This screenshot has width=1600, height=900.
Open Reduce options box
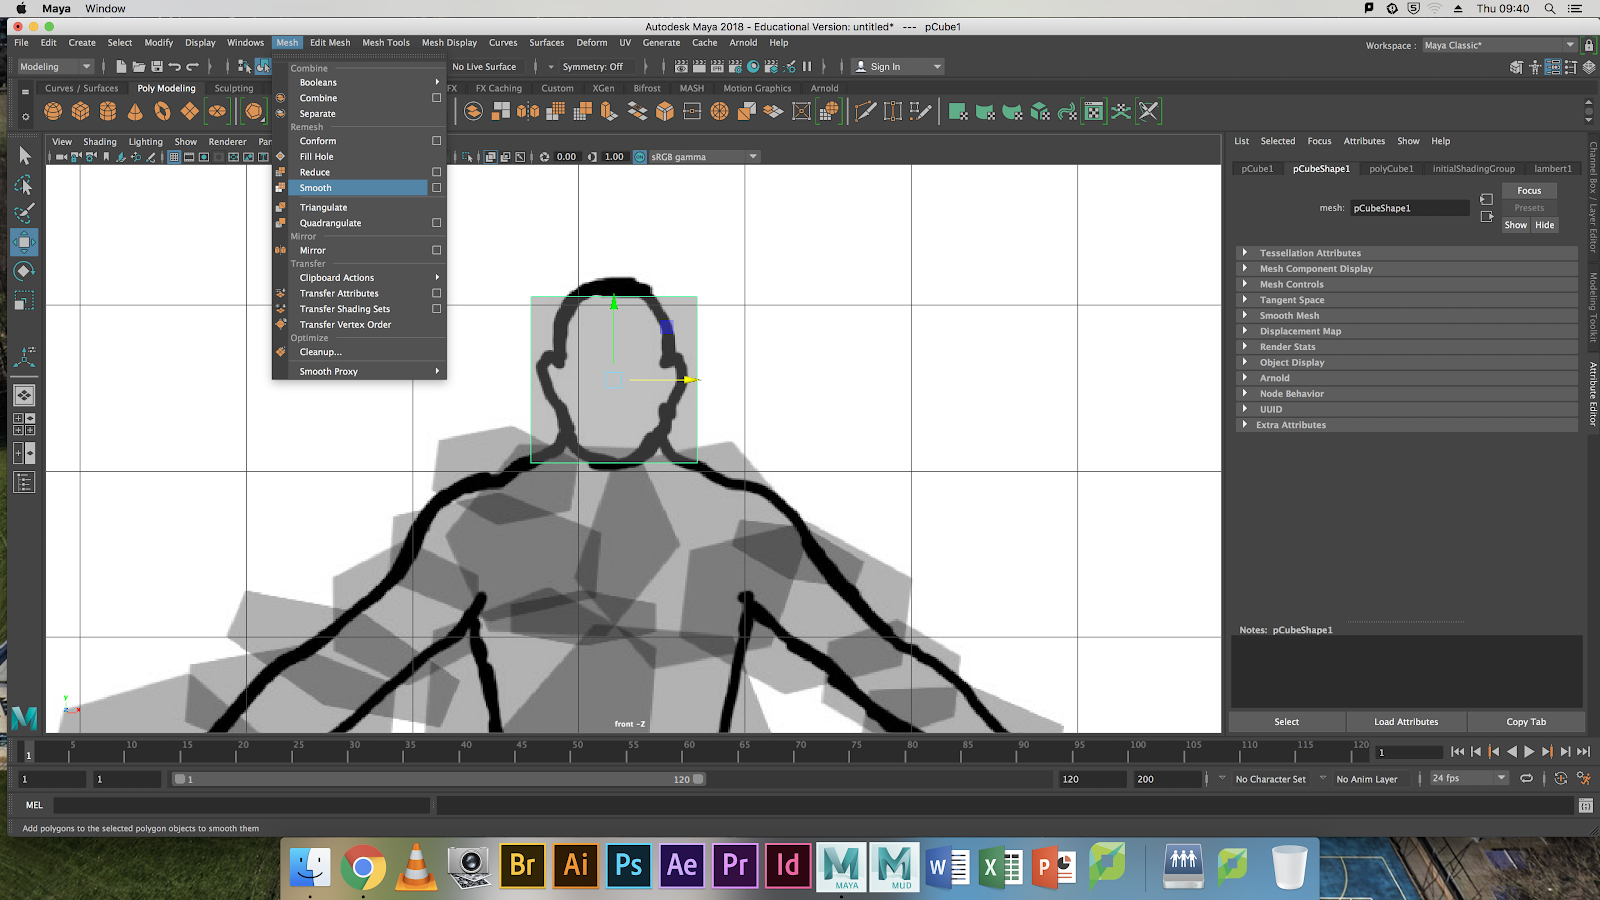coord(436,172)
